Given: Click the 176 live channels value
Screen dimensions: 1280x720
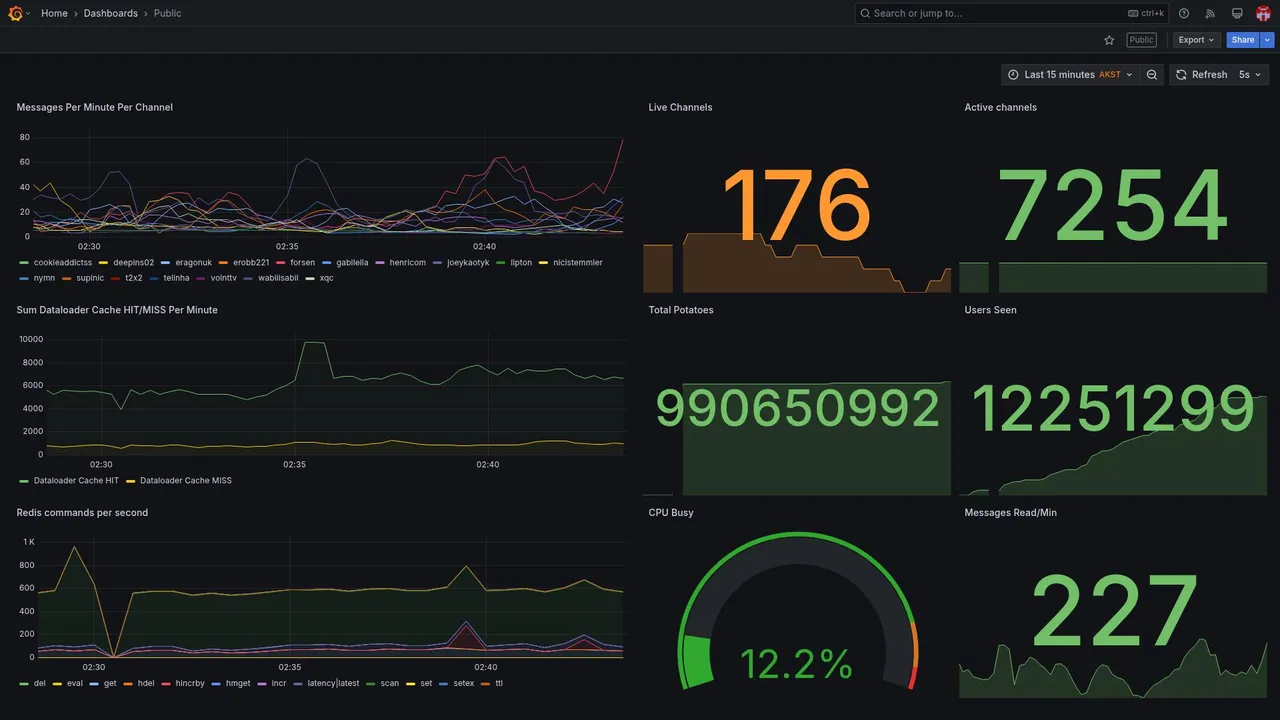Looking at the screenshot, I should [x=797, y=207].
